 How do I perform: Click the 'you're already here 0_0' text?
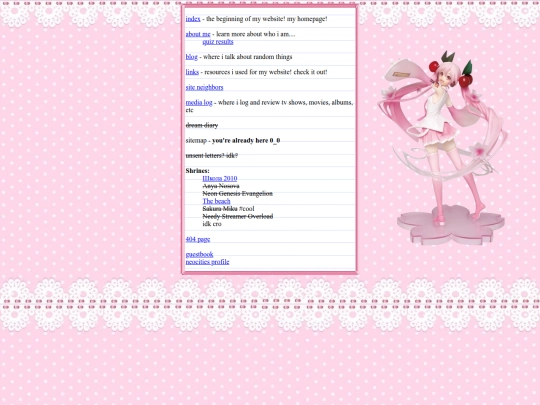[246, 141]
